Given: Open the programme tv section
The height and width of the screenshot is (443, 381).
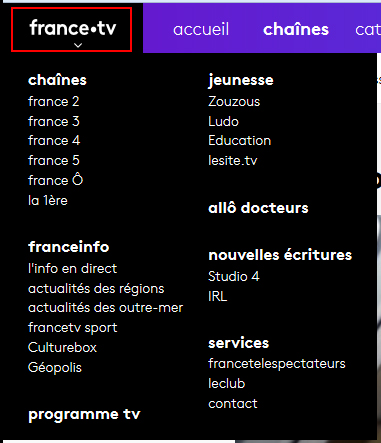Looking at the screenshot, I should click(x=84, y=414).
